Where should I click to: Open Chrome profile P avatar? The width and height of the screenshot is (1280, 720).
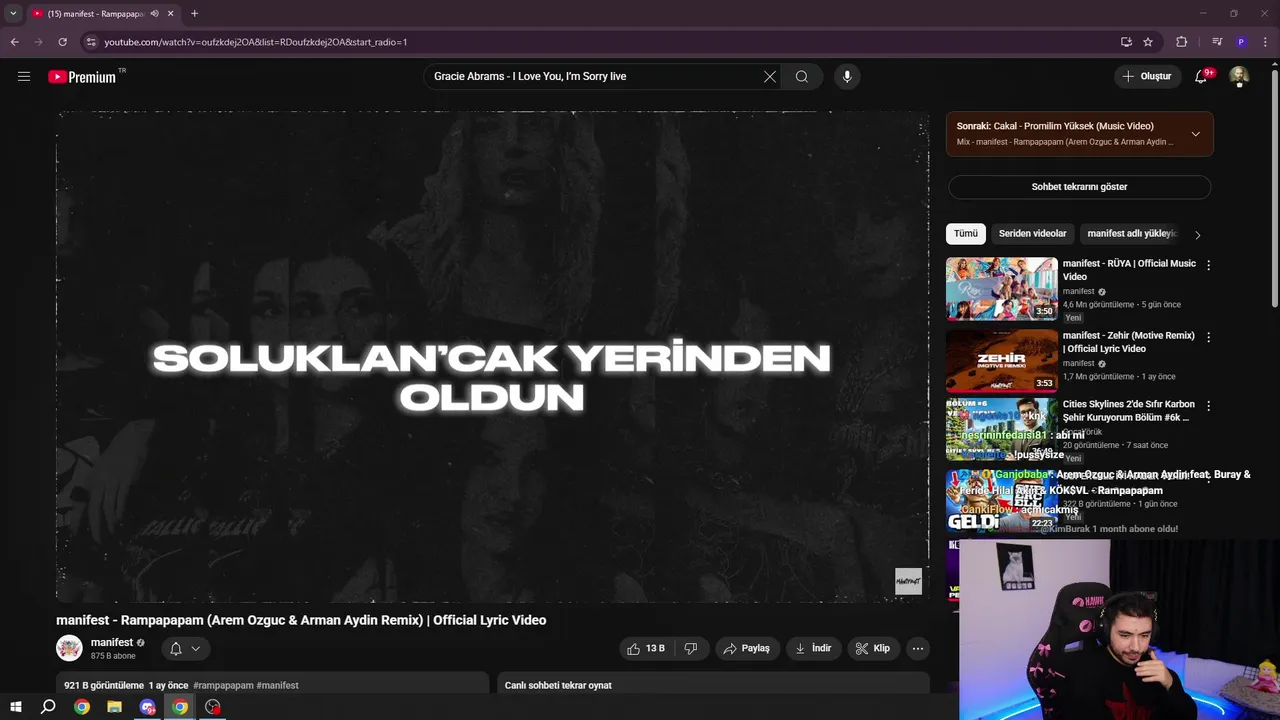(1241, 42)
